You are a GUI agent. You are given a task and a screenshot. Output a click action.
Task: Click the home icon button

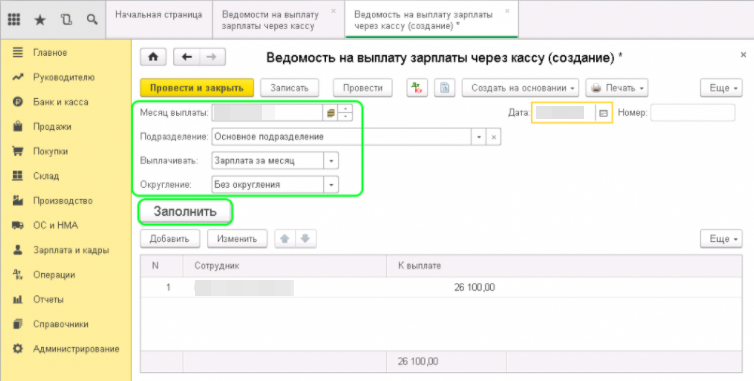tap(153, 57)
